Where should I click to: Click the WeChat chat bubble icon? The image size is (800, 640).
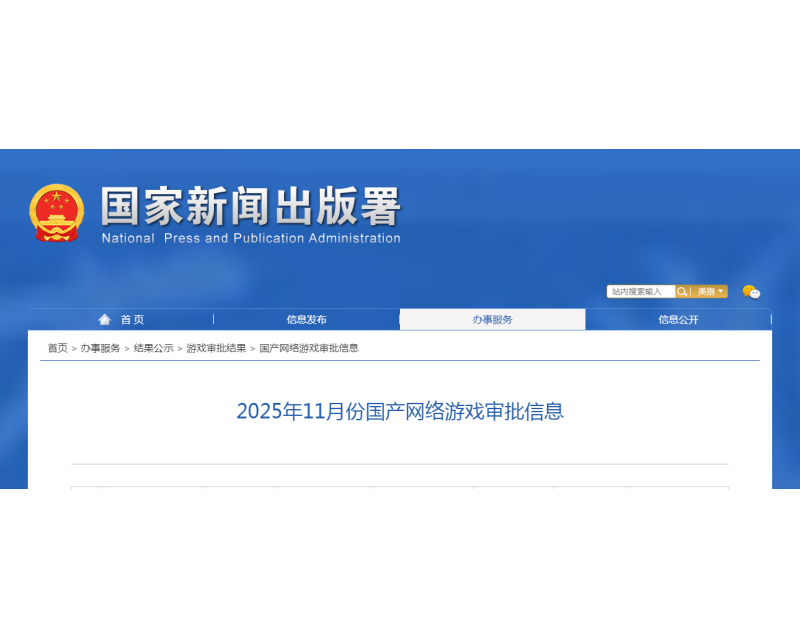click(x=749, y=293)
